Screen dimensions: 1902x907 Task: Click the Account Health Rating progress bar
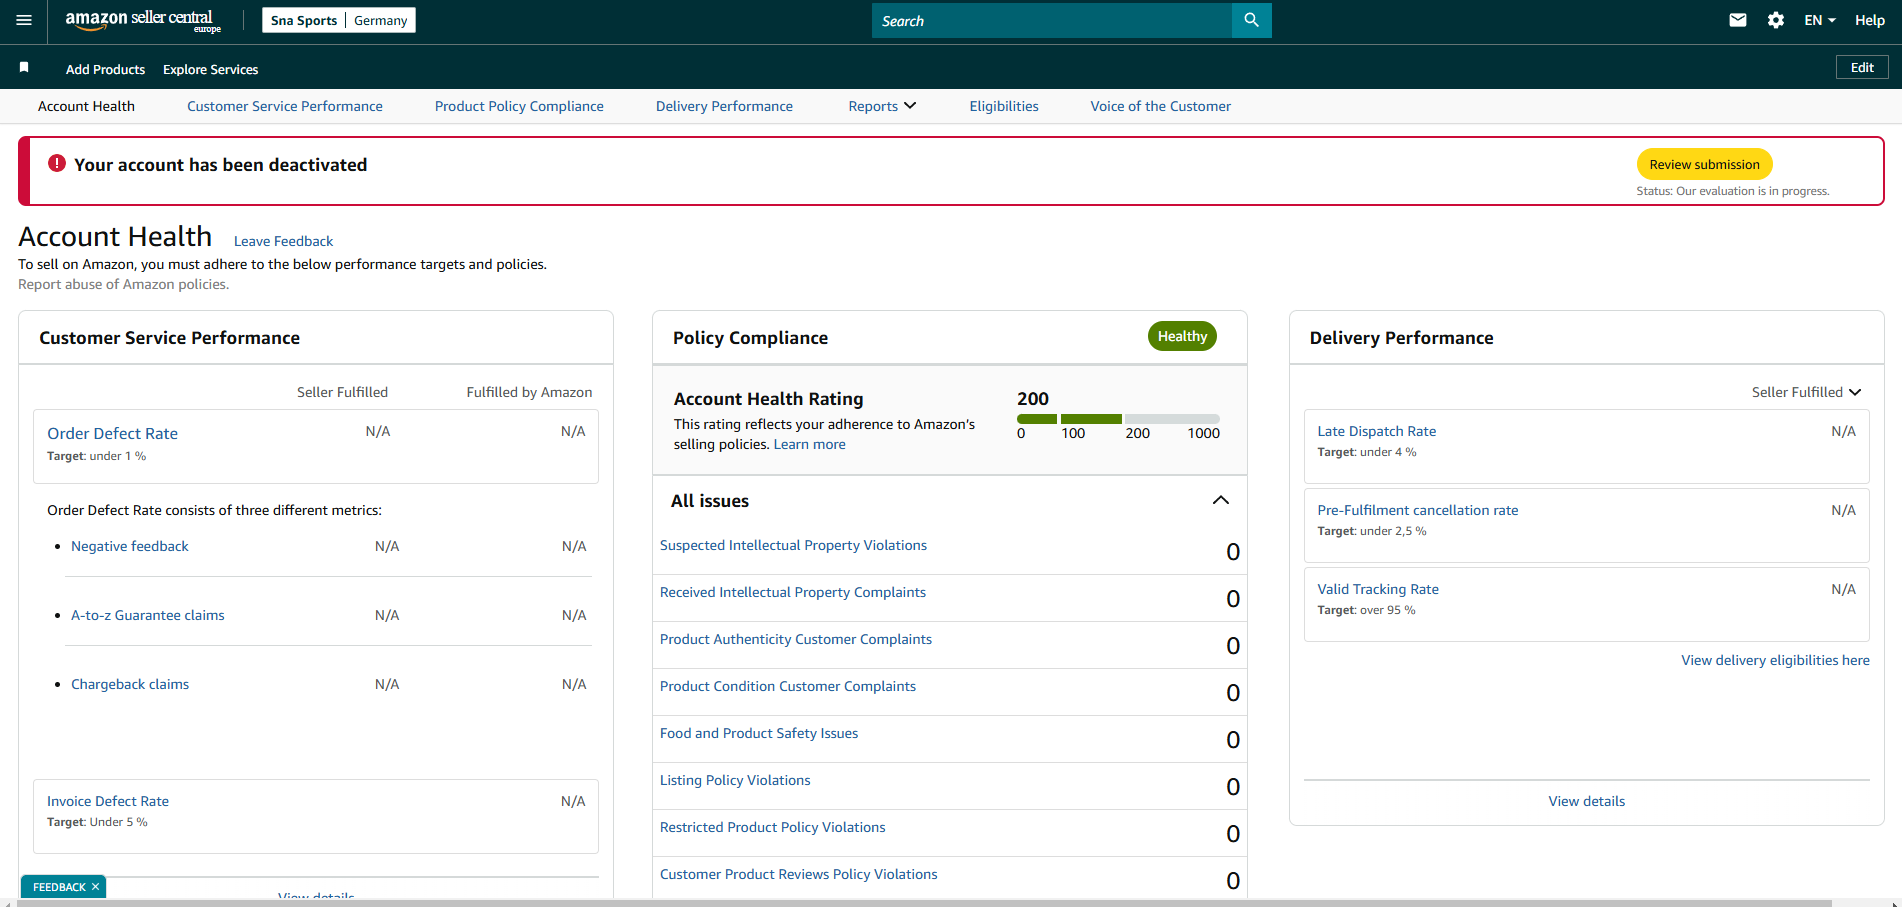(x=1118, y=419)
